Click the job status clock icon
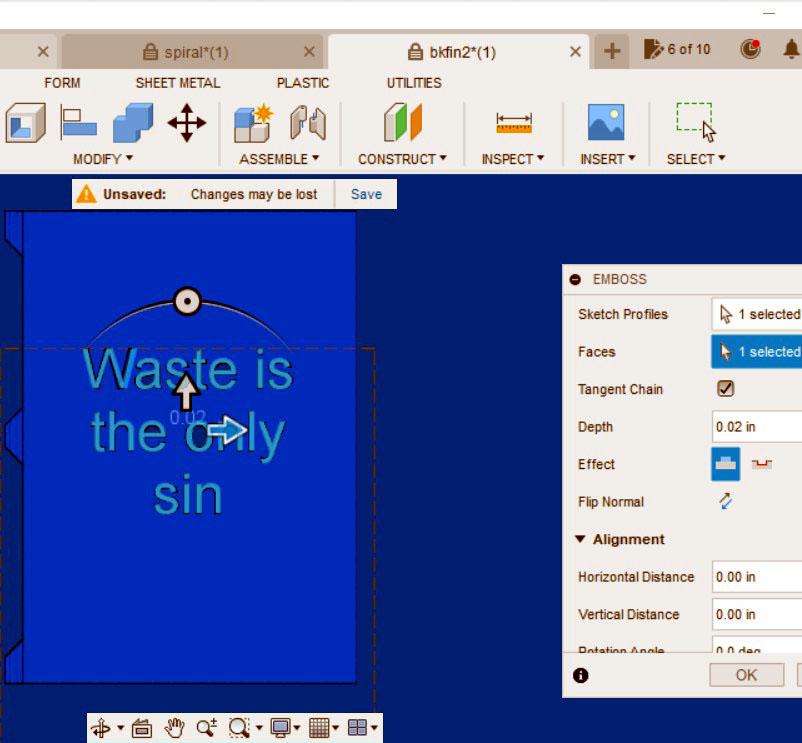This screenshot has width=802, height=743. tap(750, 49)
